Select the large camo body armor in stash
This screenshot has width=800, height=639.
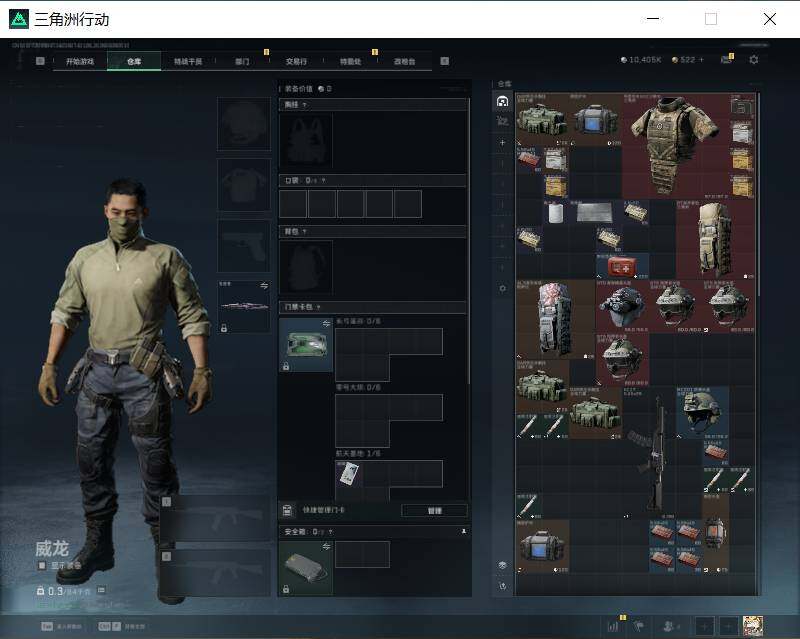(674, 145)
